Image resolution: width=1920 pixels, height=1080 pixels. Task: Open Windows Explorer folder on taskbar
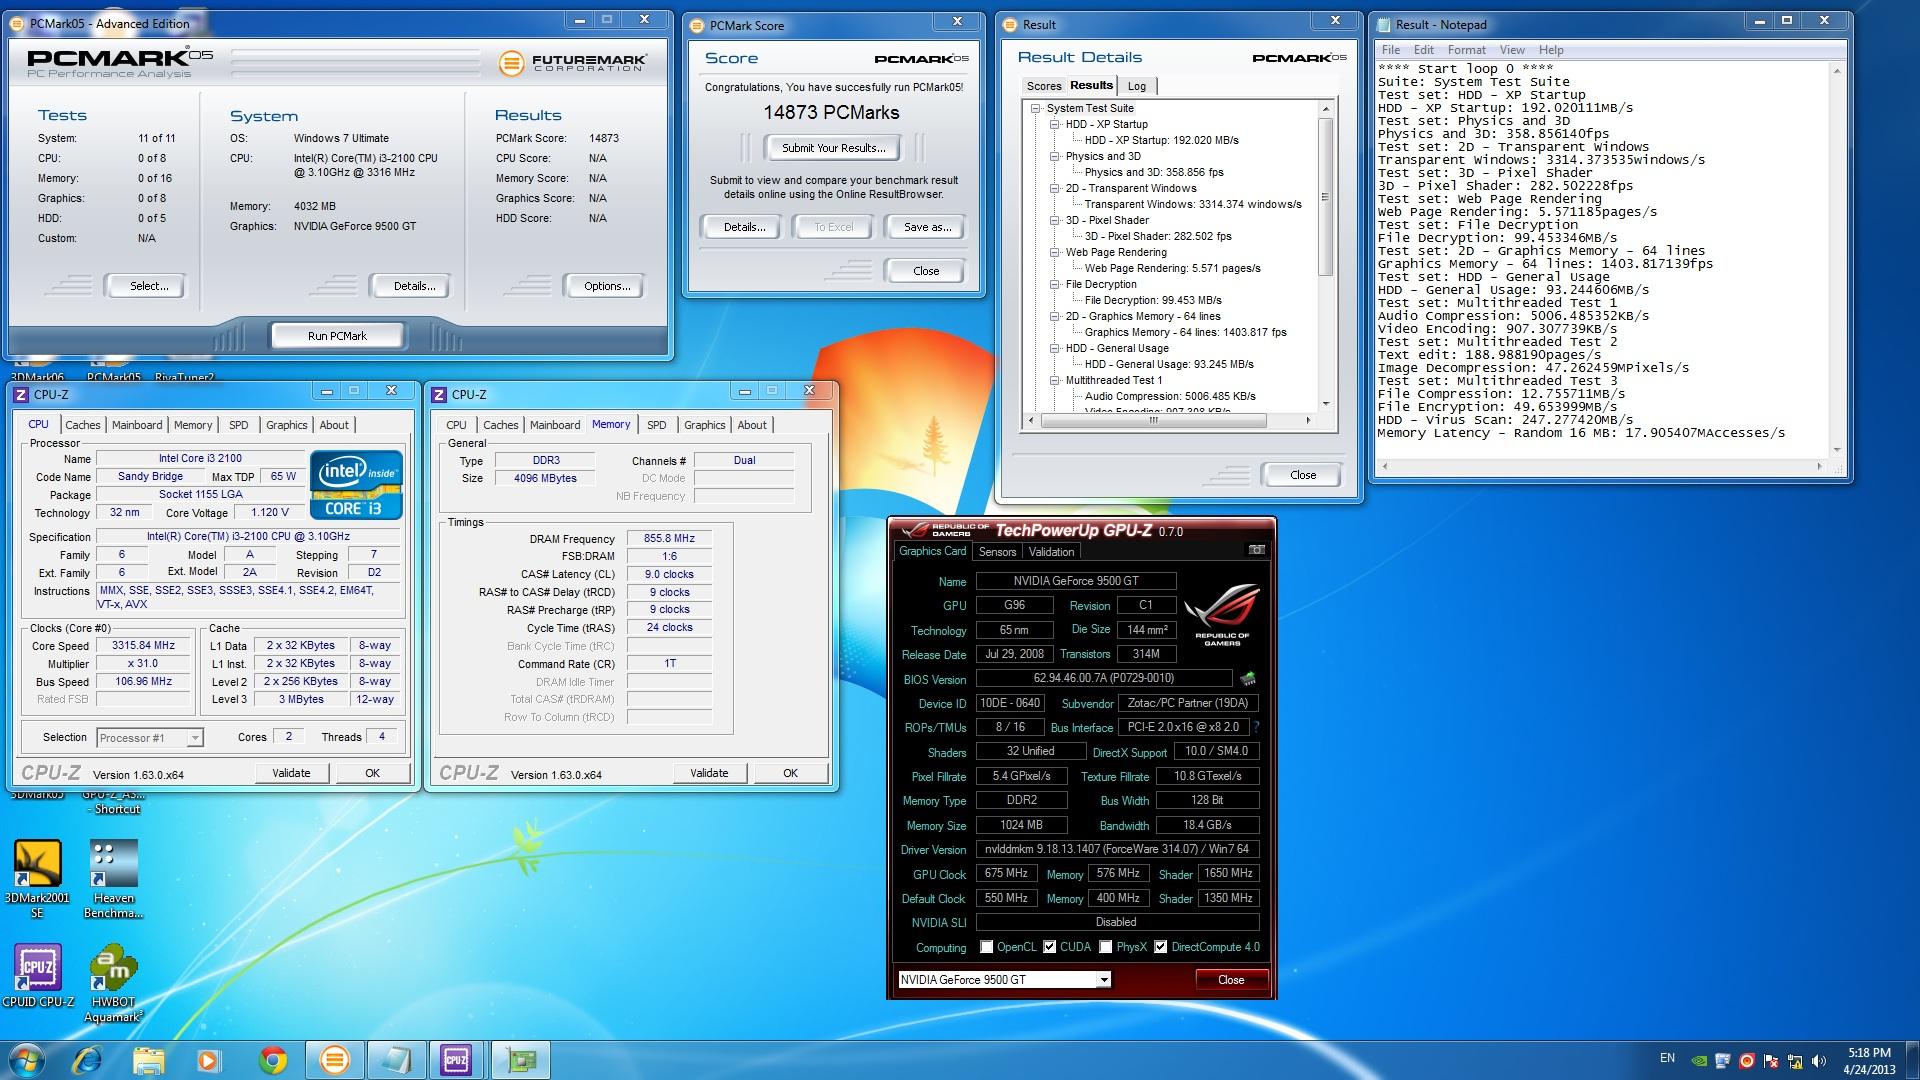coord(148,1060)
